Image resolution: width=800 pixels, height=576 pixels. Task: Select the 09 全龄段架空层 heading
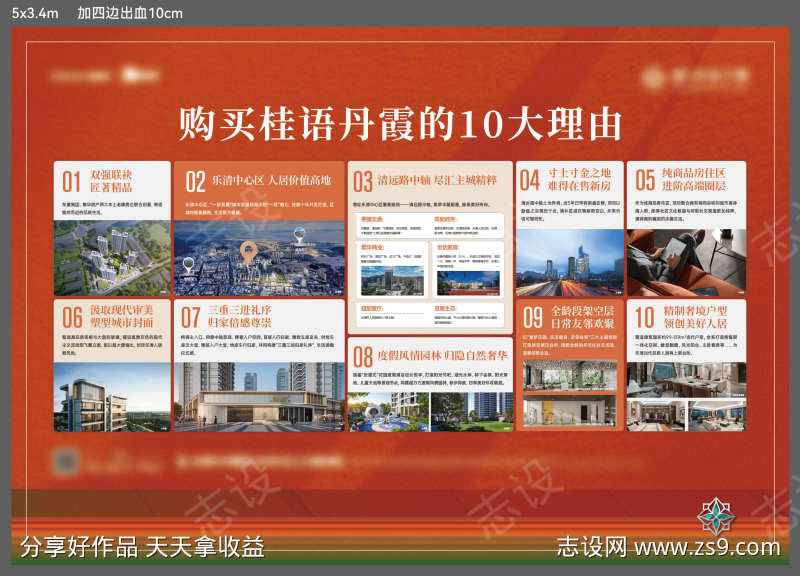point(569,317)
